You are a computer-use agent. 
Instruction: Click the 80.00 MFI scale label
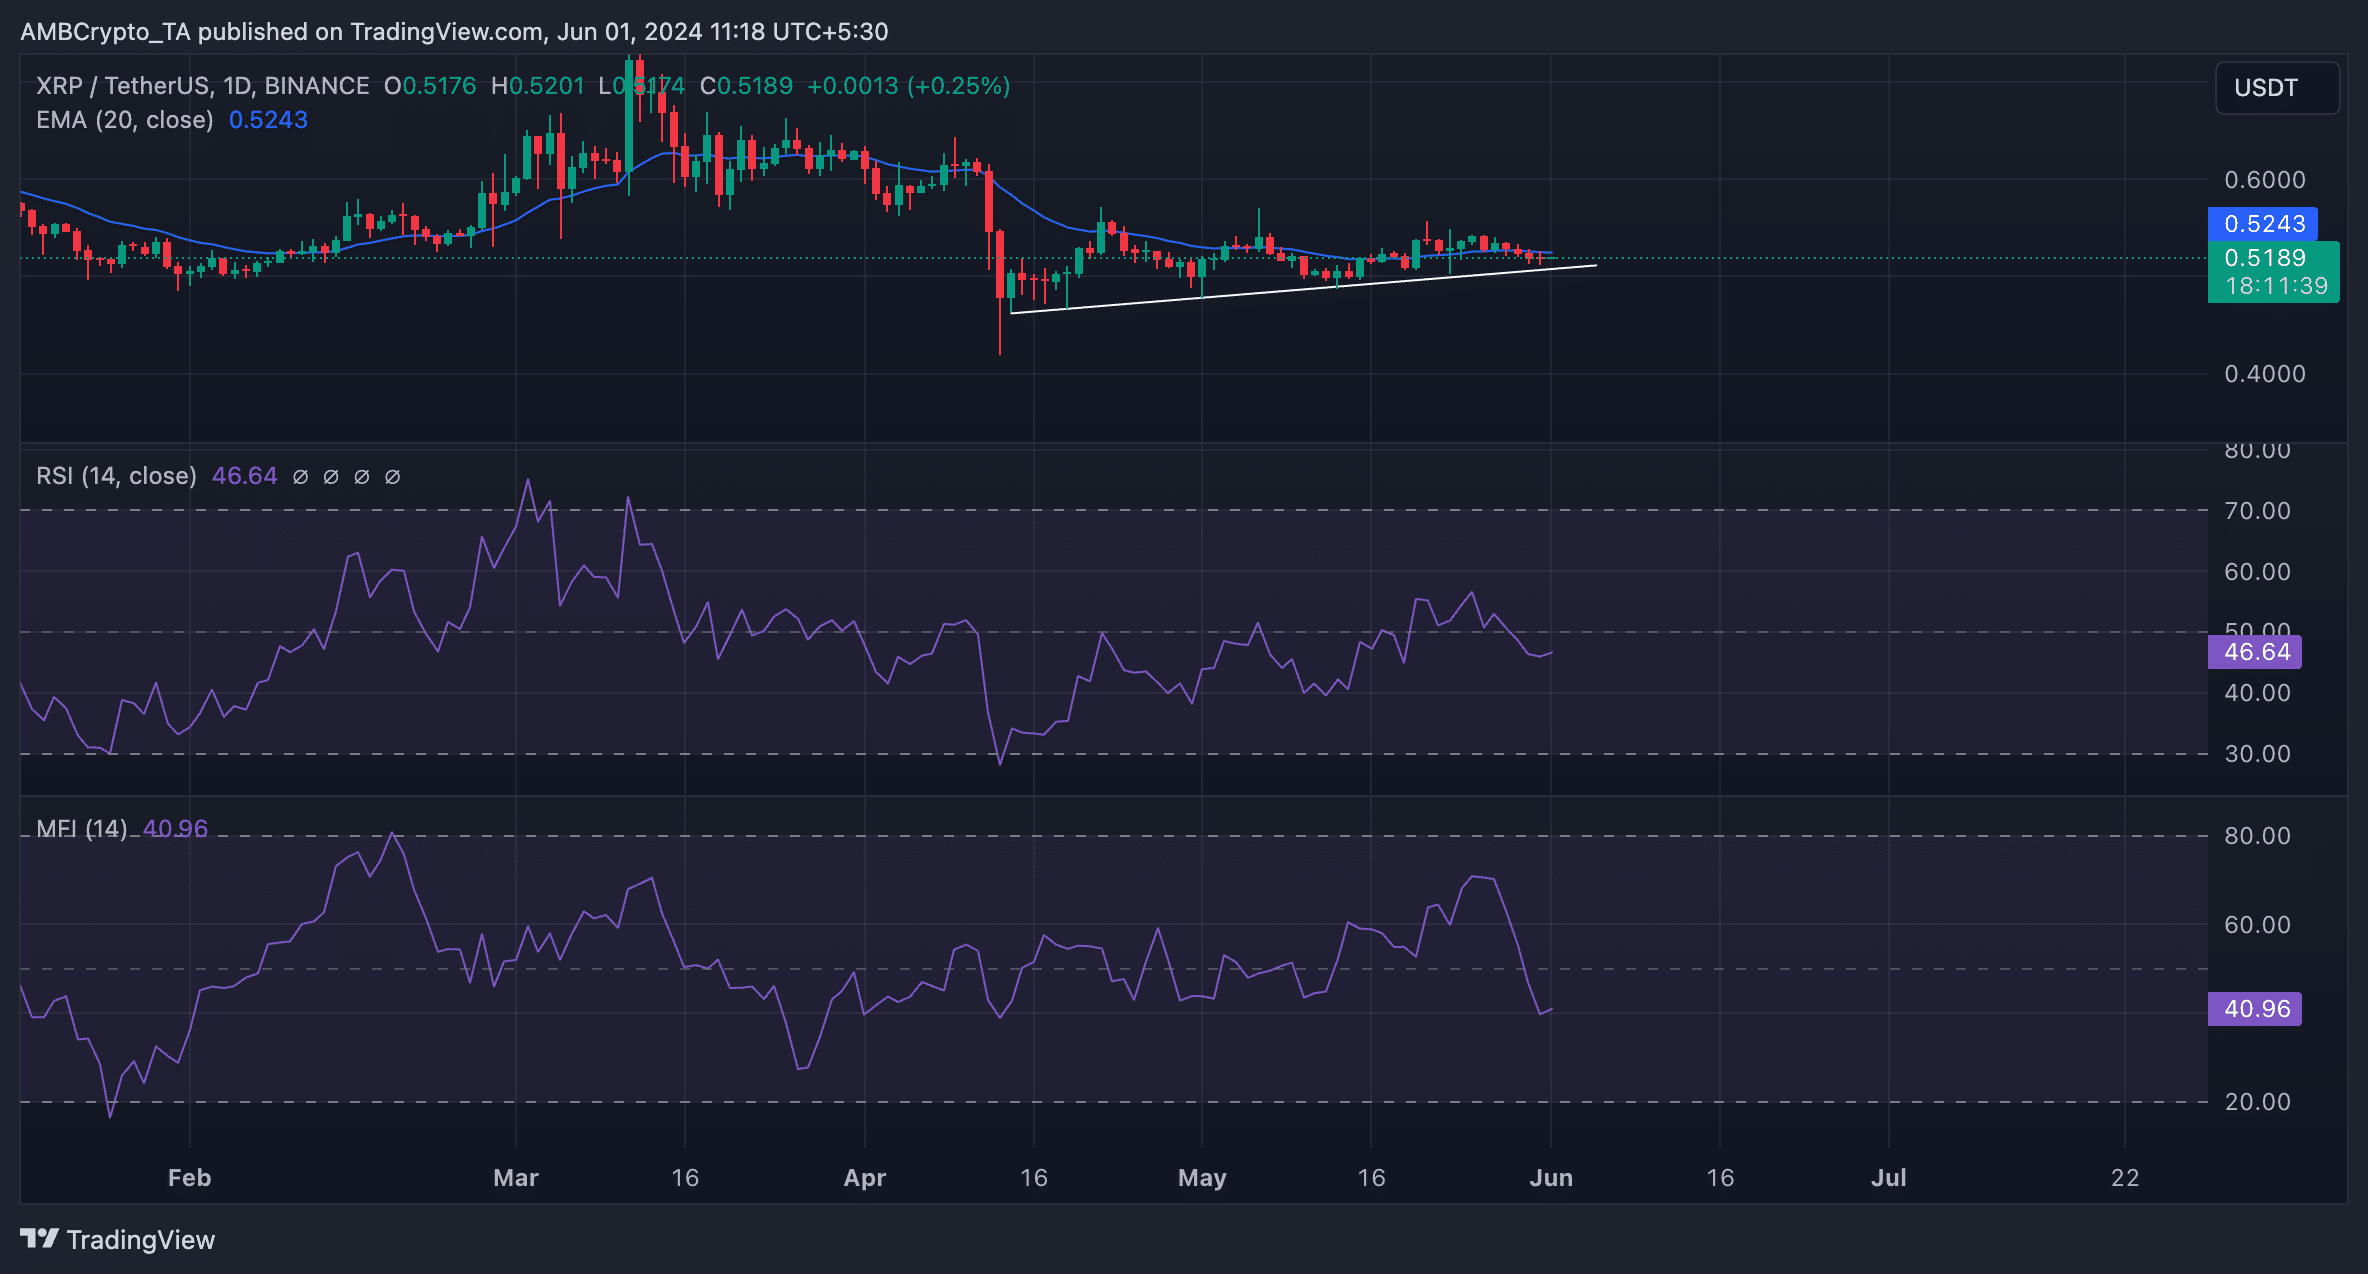click(2257, 836)
